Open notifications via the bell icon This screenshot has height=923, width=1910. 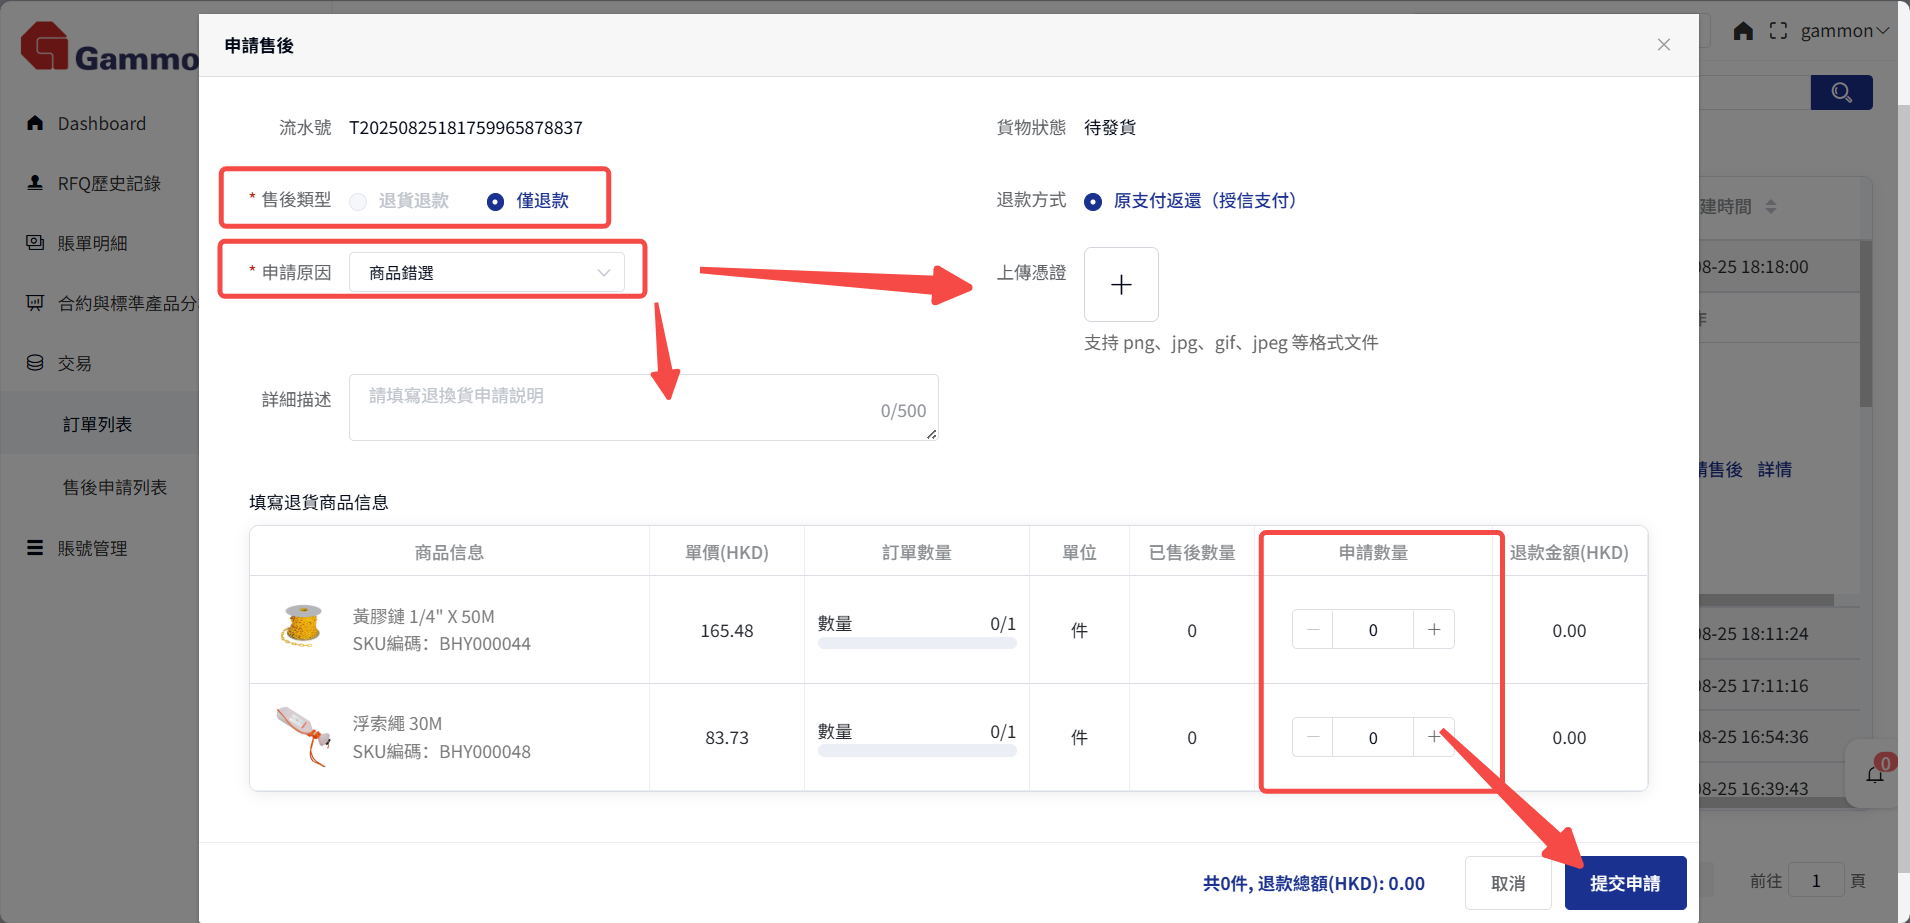coord(1875,774)
